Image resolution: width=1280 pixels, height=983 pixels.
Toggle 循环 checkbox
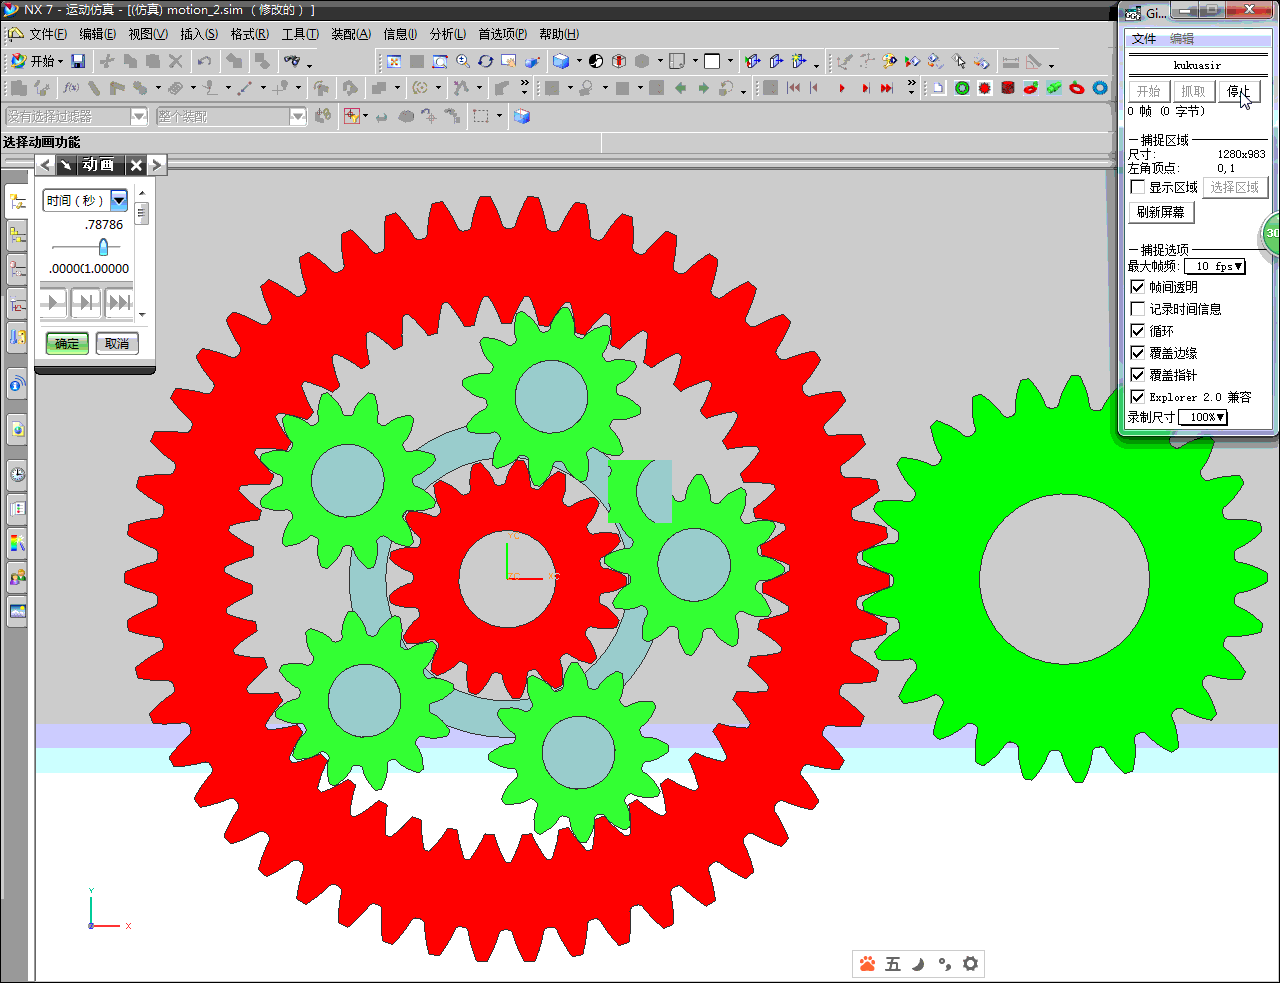point(1137,331)
